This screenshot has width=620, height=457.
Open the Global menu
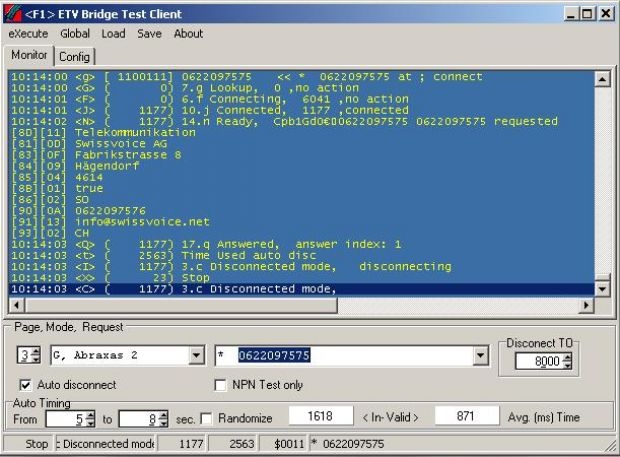point(75,34)
